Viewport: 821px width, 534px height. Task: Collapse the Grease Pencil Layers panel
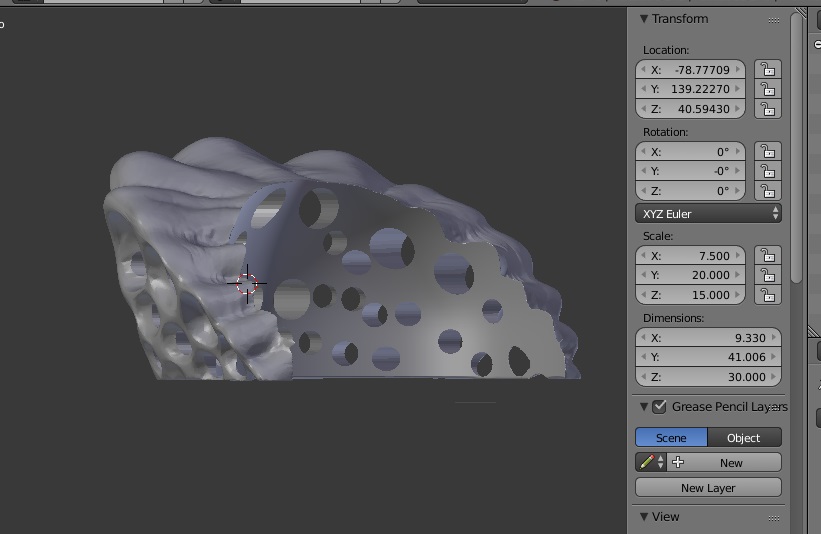point(644,407)
